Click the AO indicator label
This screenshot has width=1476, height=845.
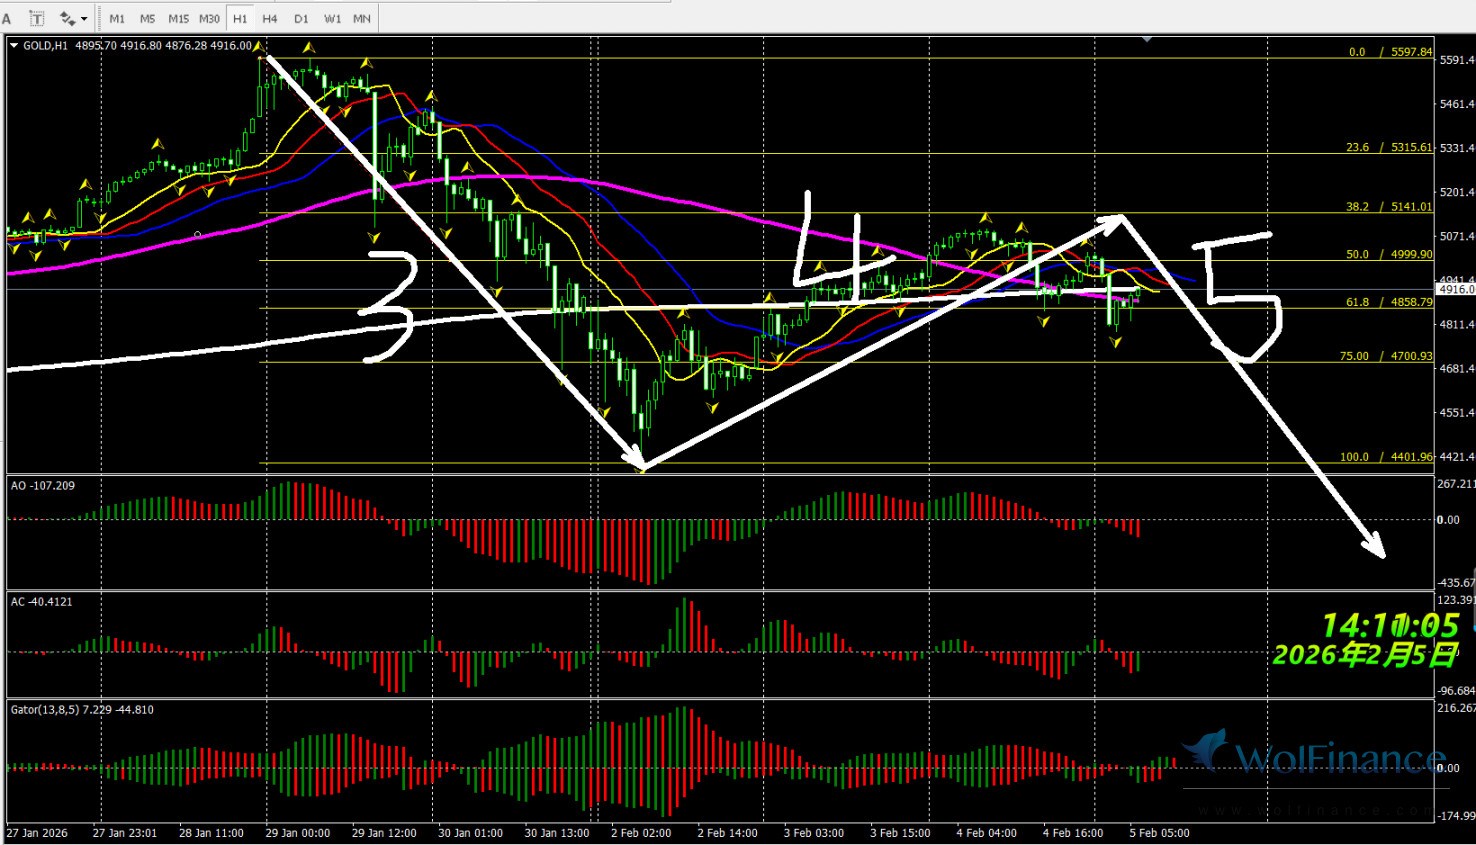42,486
